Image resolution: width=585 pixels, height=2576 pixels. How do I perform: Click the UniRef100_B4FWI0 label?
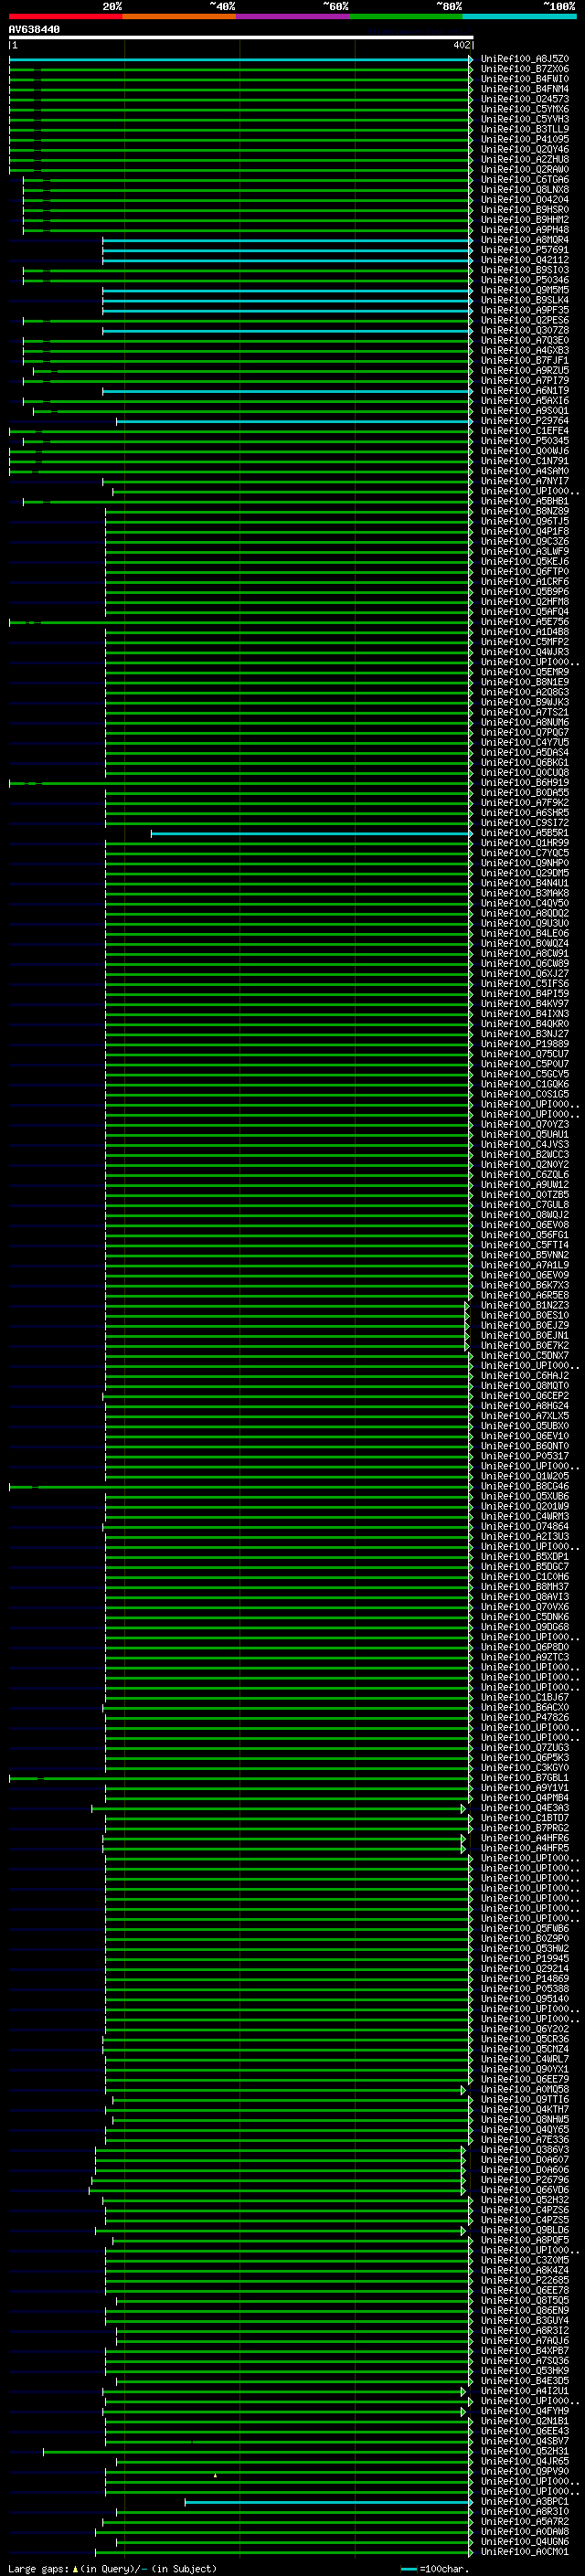(x=525, y=79)
